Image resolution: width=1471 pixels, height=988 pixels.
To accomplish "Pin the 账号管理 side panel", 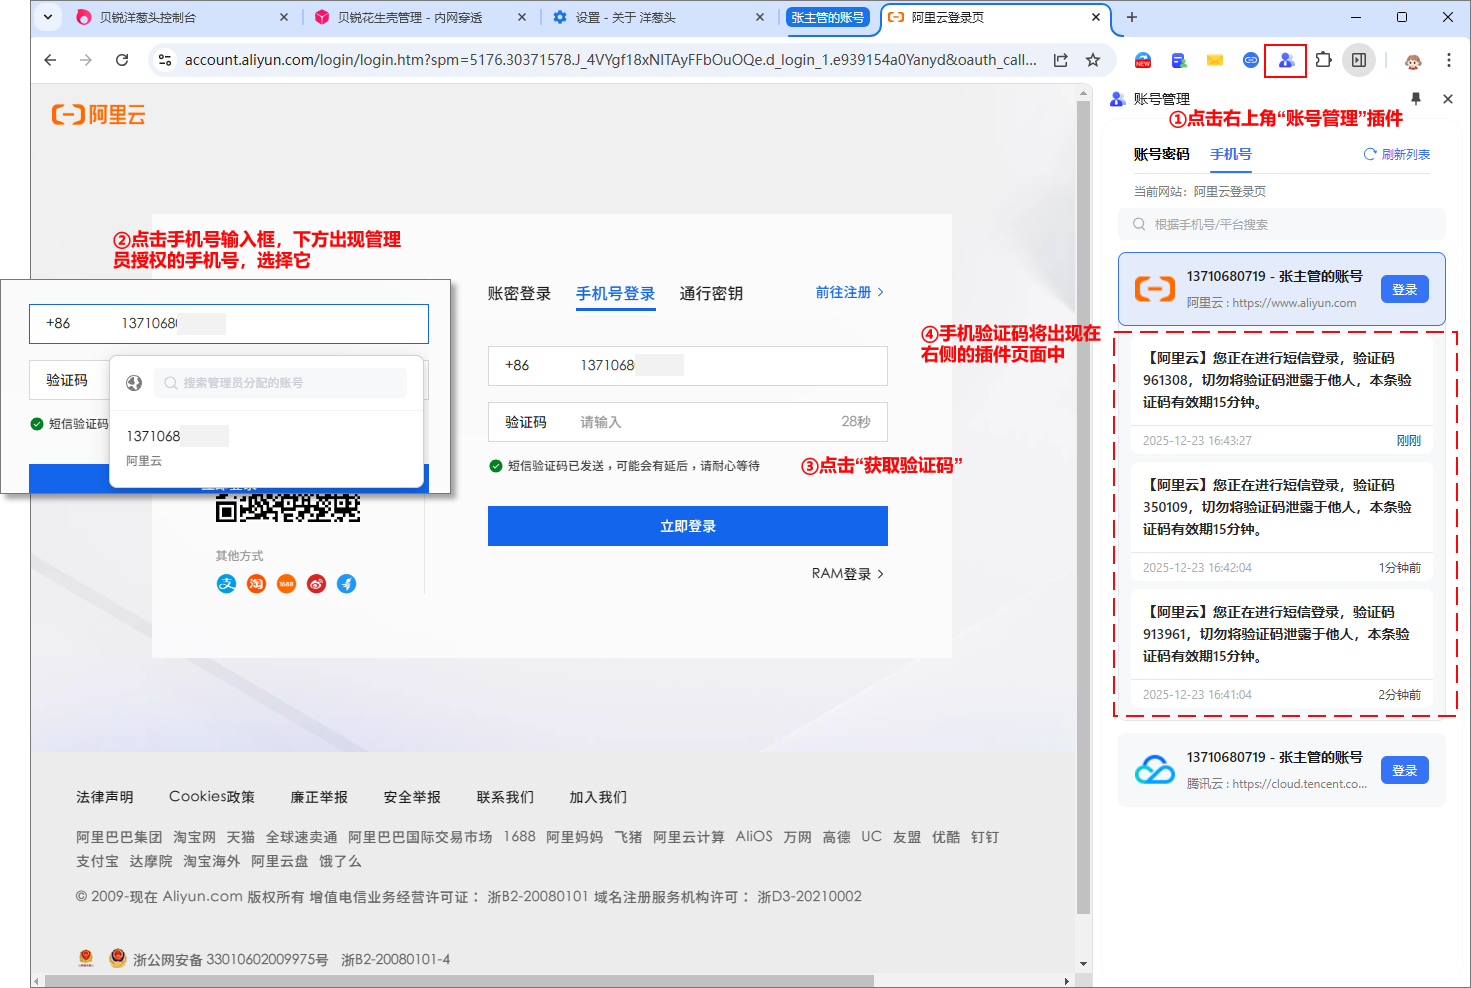I will point(1415,99).
